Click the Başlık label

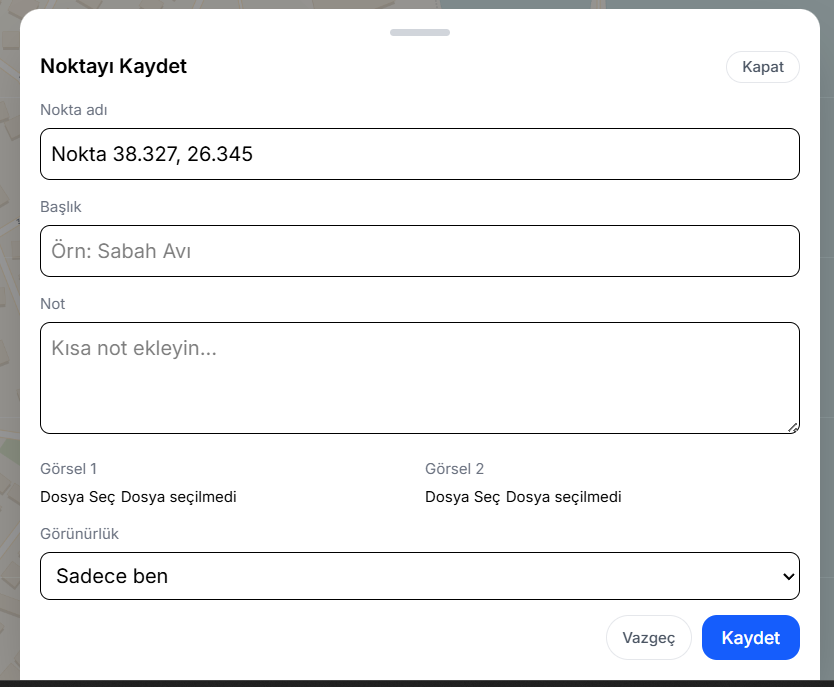click(x=60, y=207)
